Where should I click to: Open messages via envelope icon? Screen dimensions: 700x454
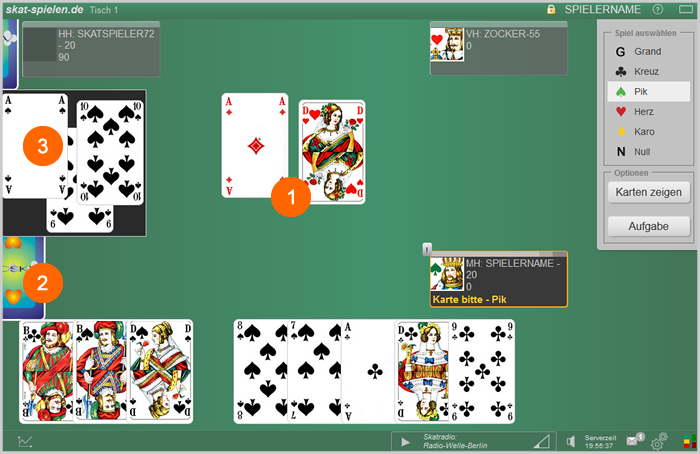point(633,441)
